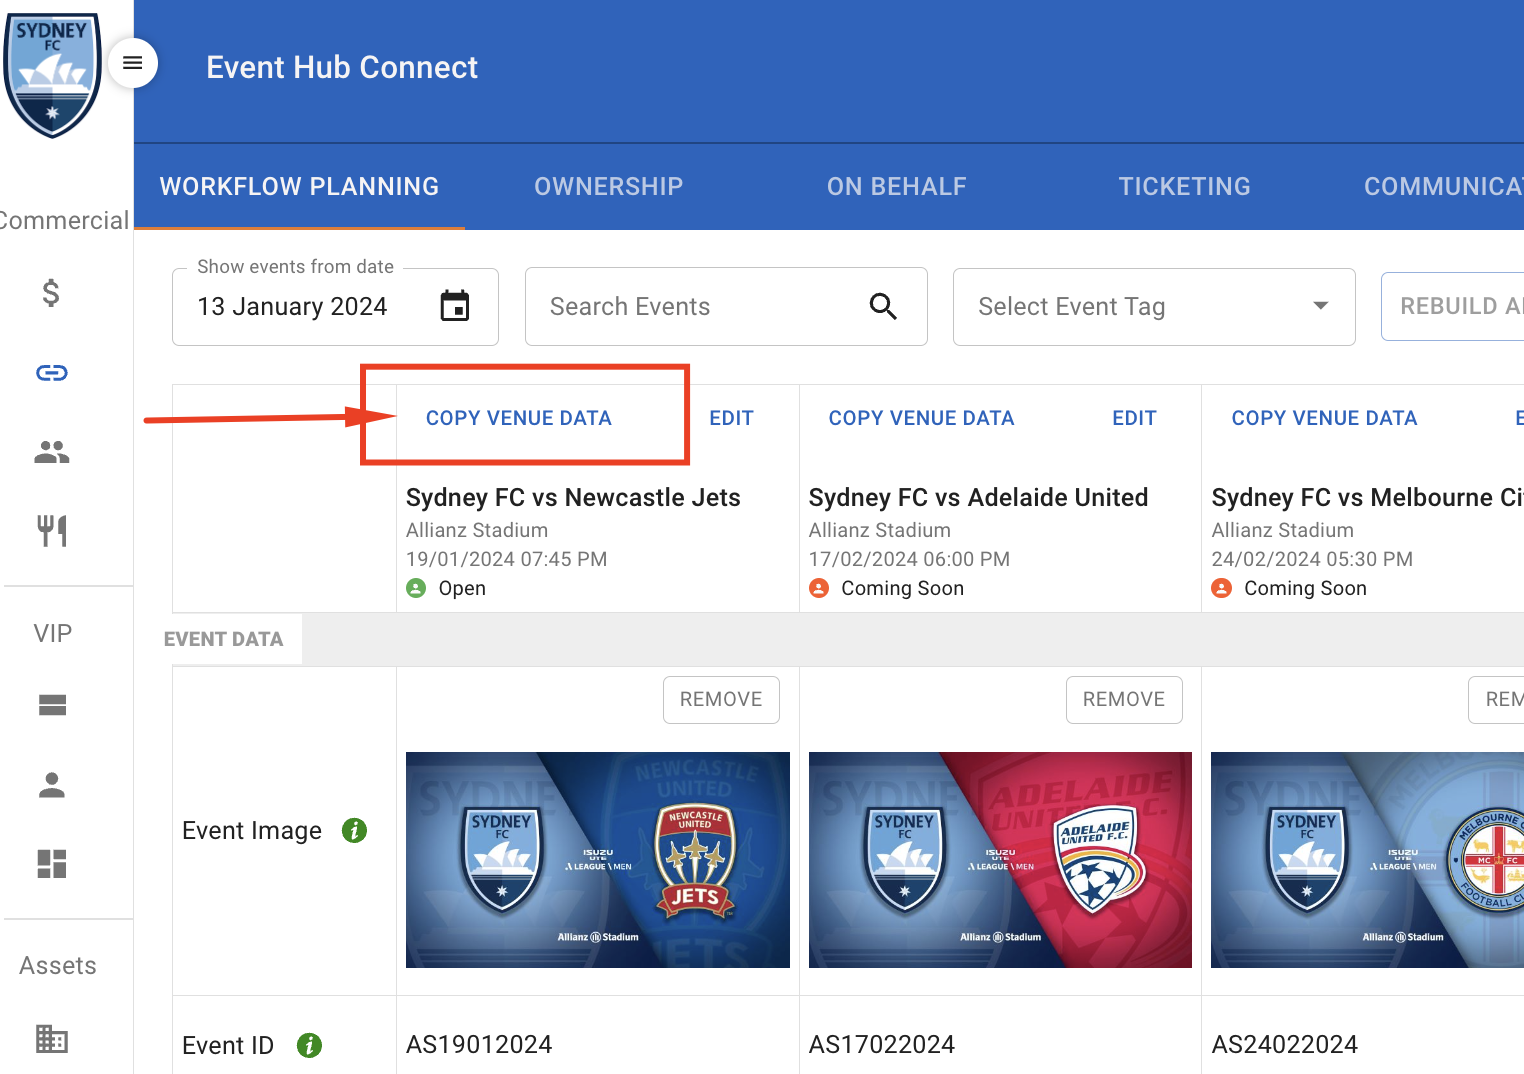This screenshot has width=1524, height=1074.
Task: Select the link chain sidebar icon
Action: [x=52, y=373]
